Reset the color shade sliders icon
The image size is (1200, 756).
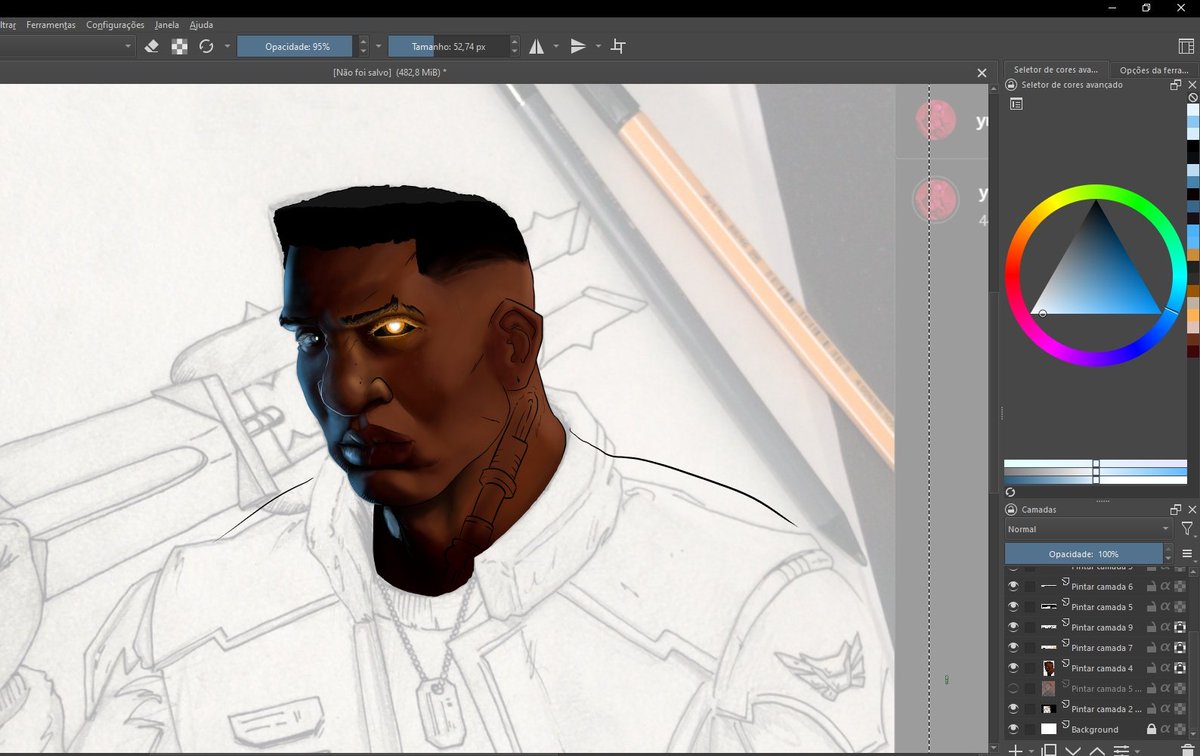click(1010, 492)
